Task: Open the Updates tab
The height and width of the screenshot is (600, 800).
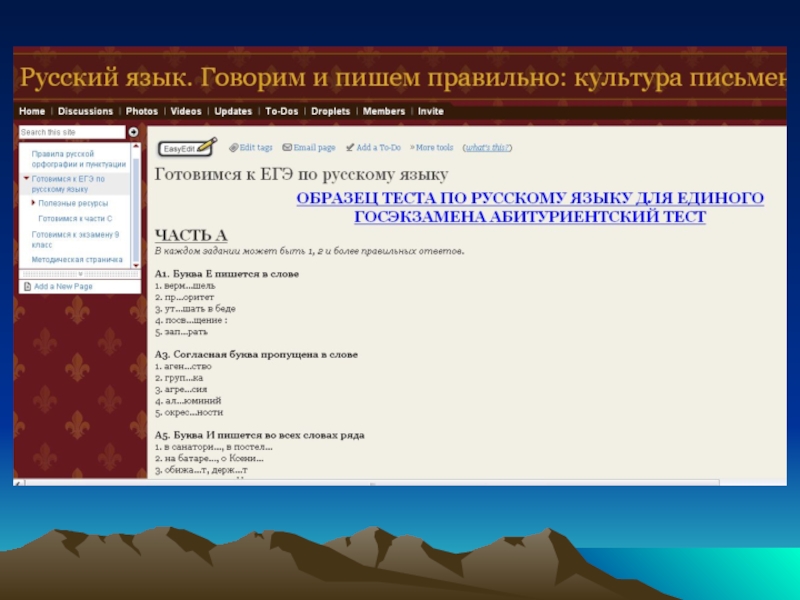Action: [x=233, y=111]
